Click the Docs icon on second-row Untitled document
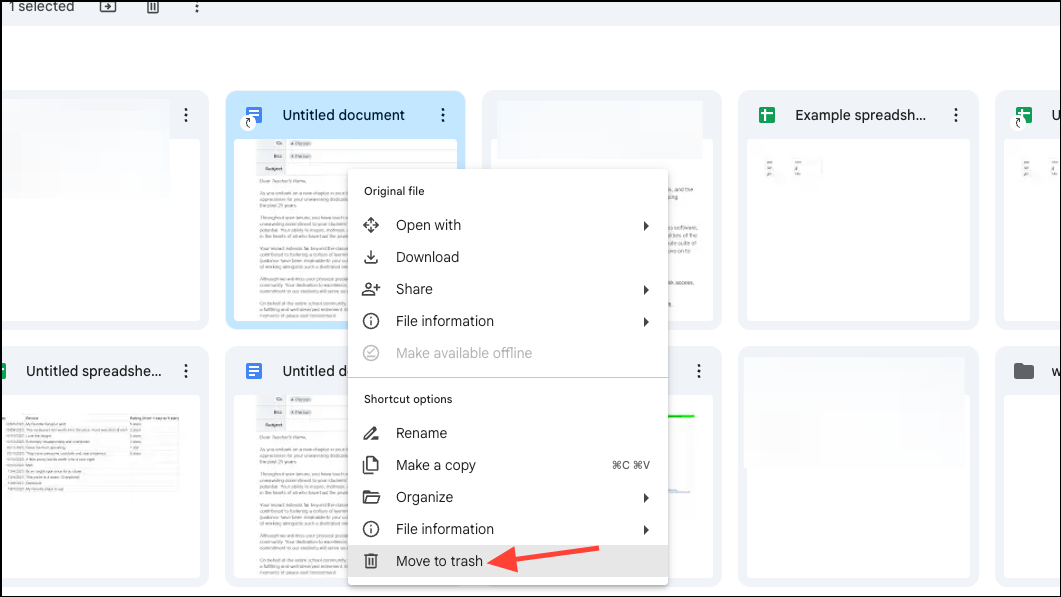This screenshot has height=597, width=1061. [254, 371]
